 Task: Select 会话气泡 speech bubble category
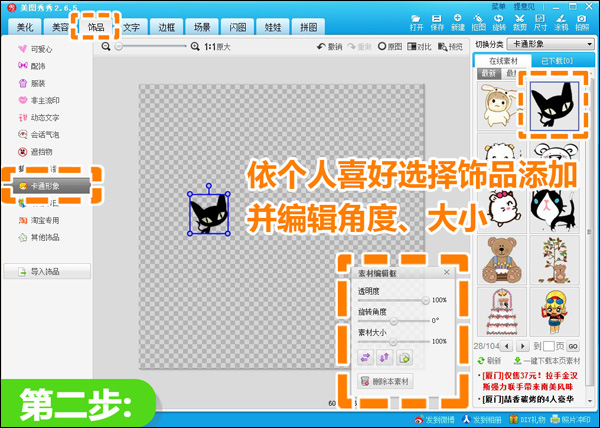click(x=39, y=135)
